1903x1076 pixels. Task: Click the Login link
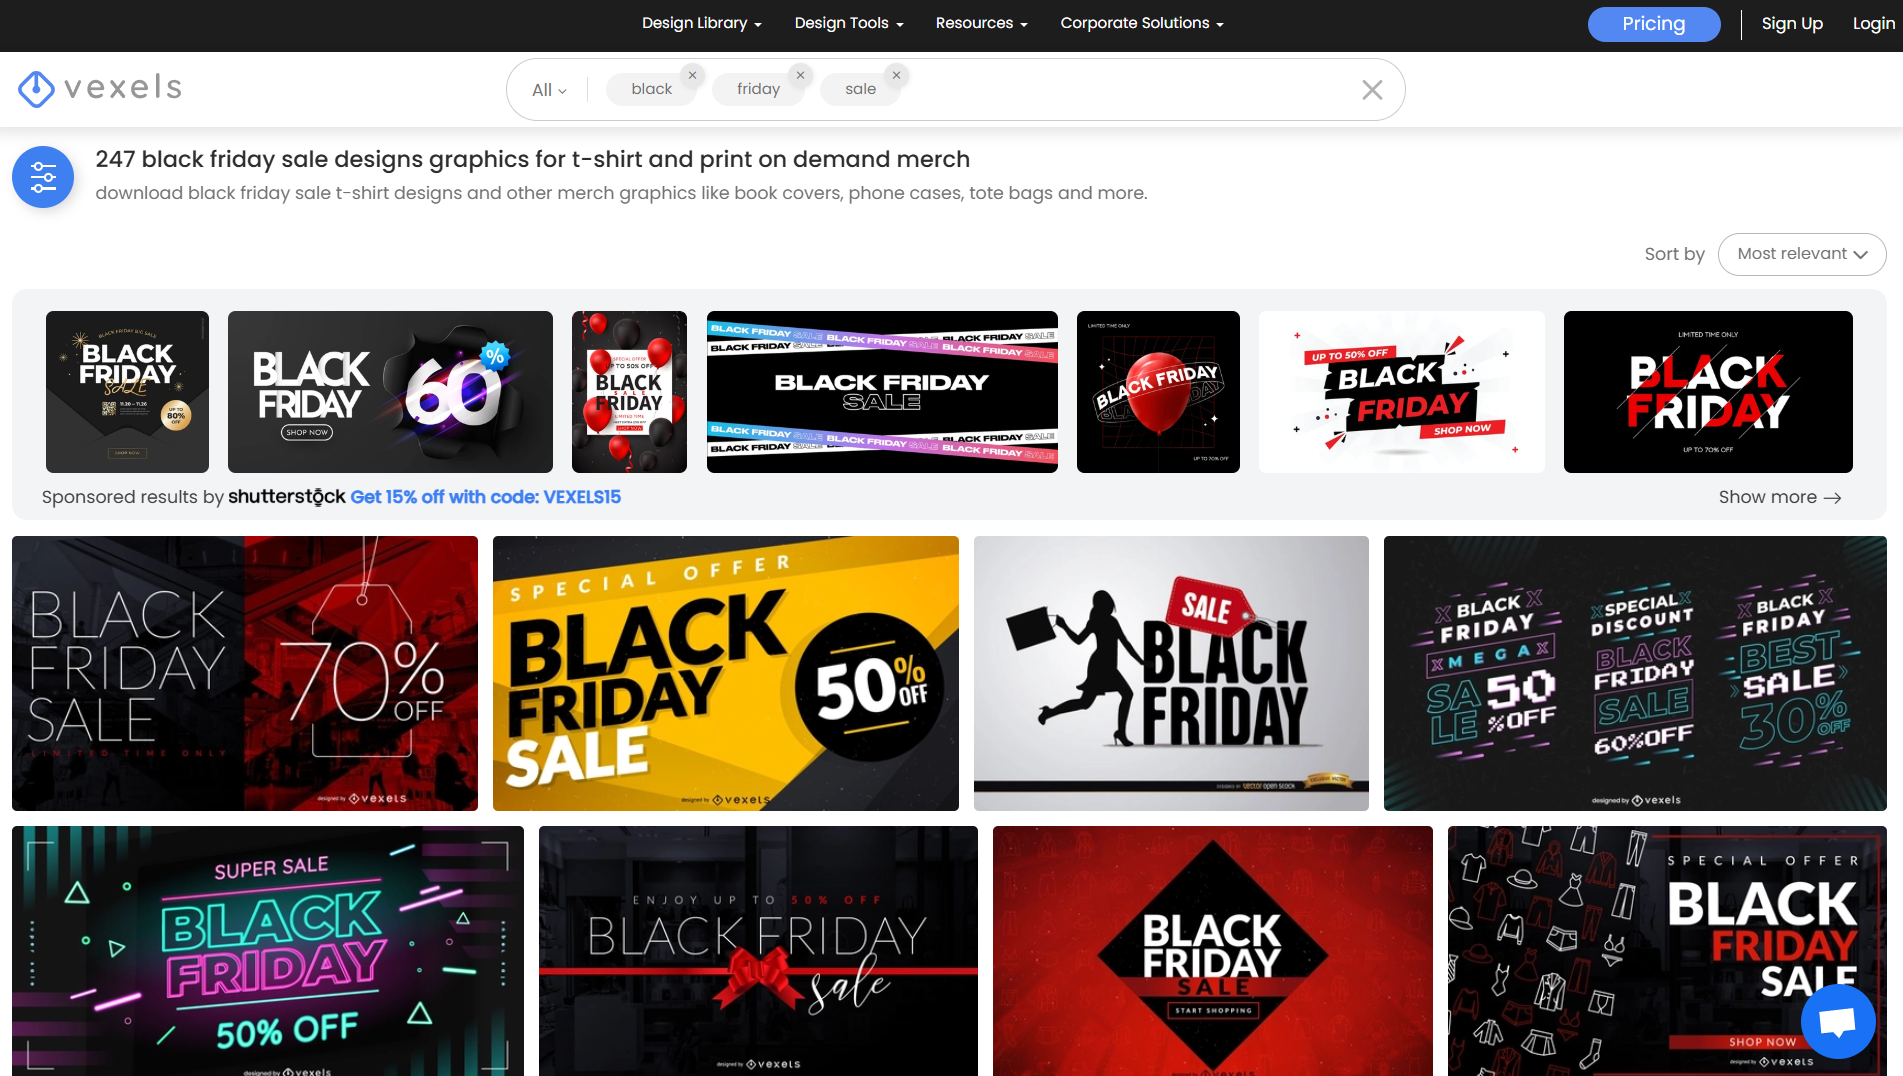[1873, 23]
